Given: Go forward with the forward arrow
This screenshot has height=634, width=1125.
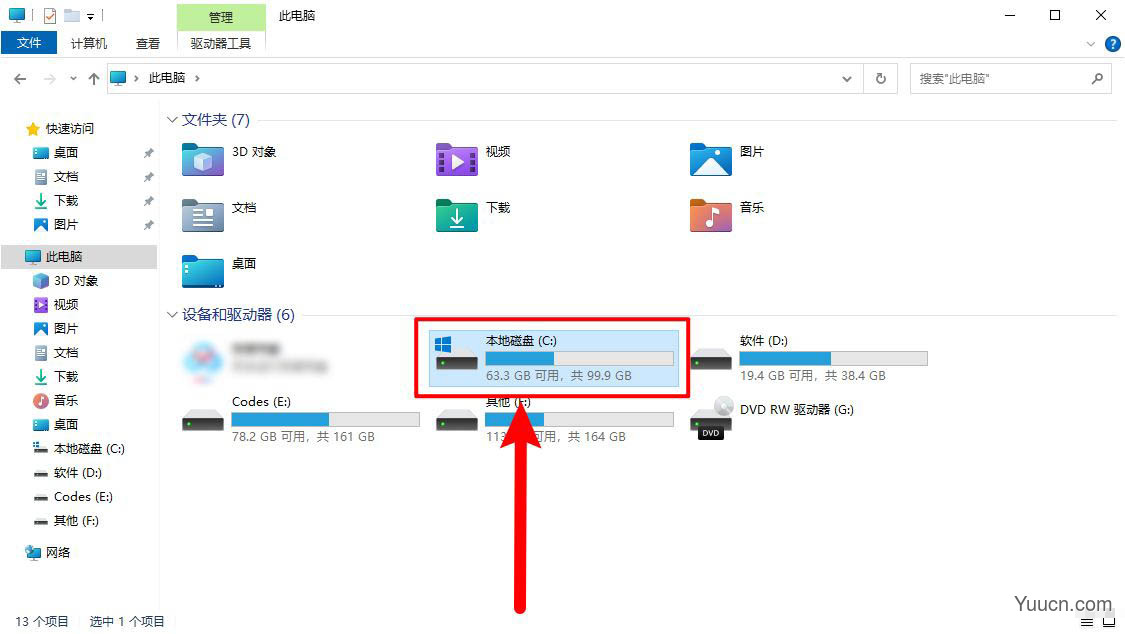Looking at the screenshot, I should [x=50, y=79].
